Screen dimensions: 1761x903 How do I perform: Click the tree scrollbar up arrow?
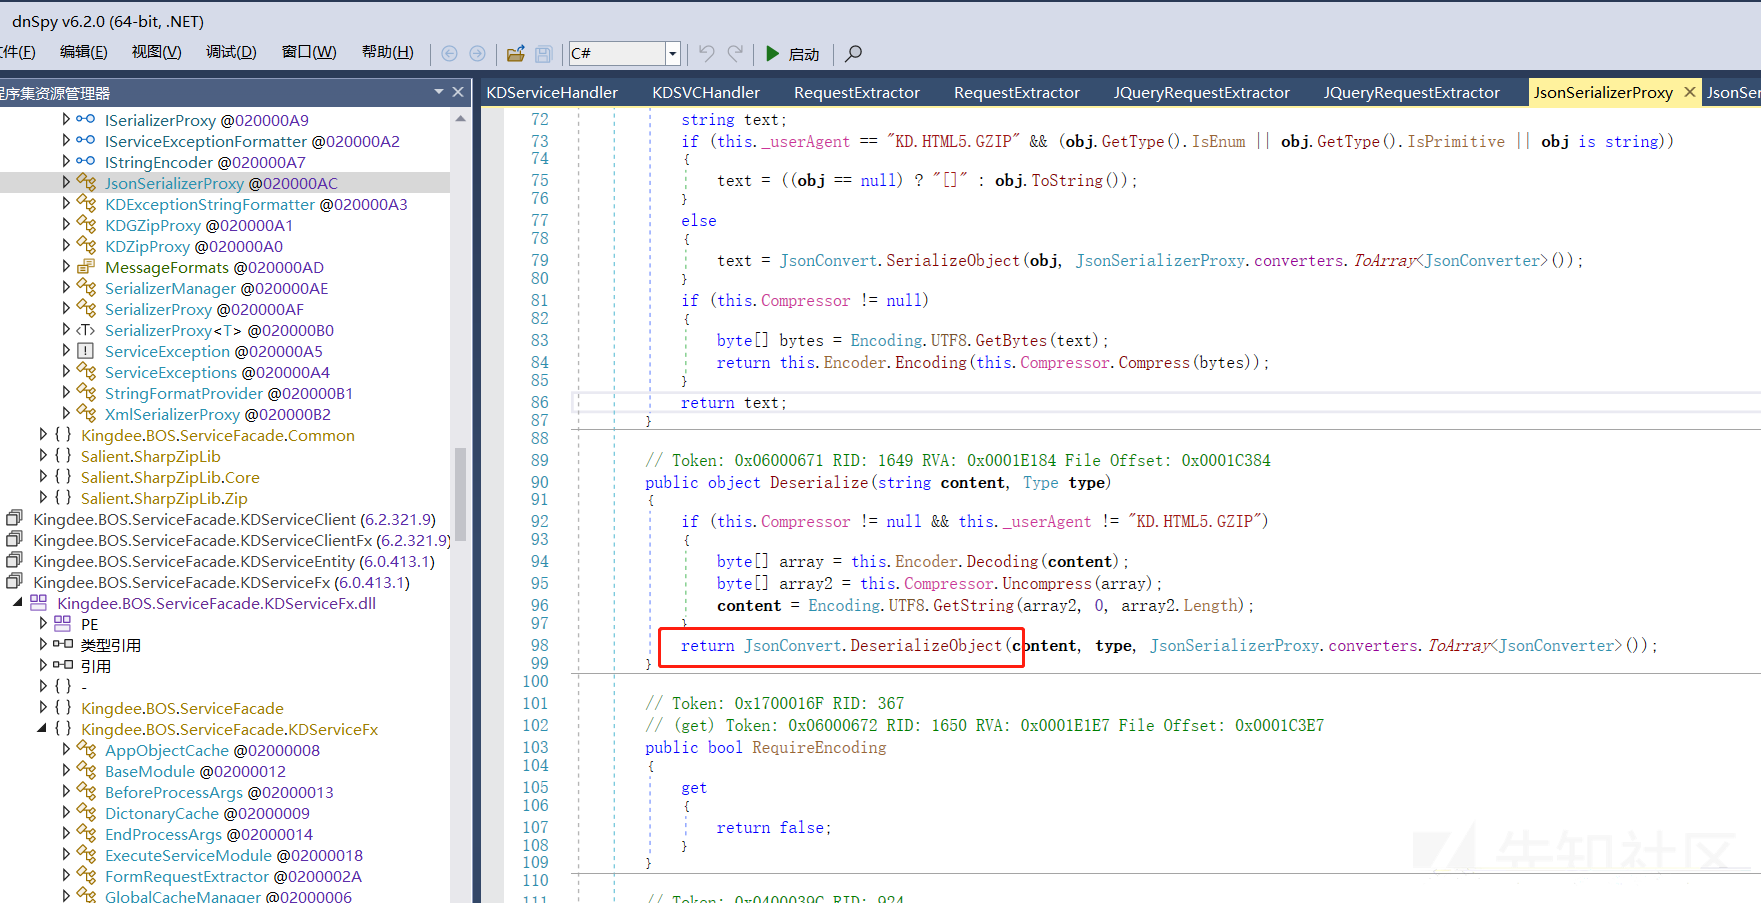tap(461, 118)
